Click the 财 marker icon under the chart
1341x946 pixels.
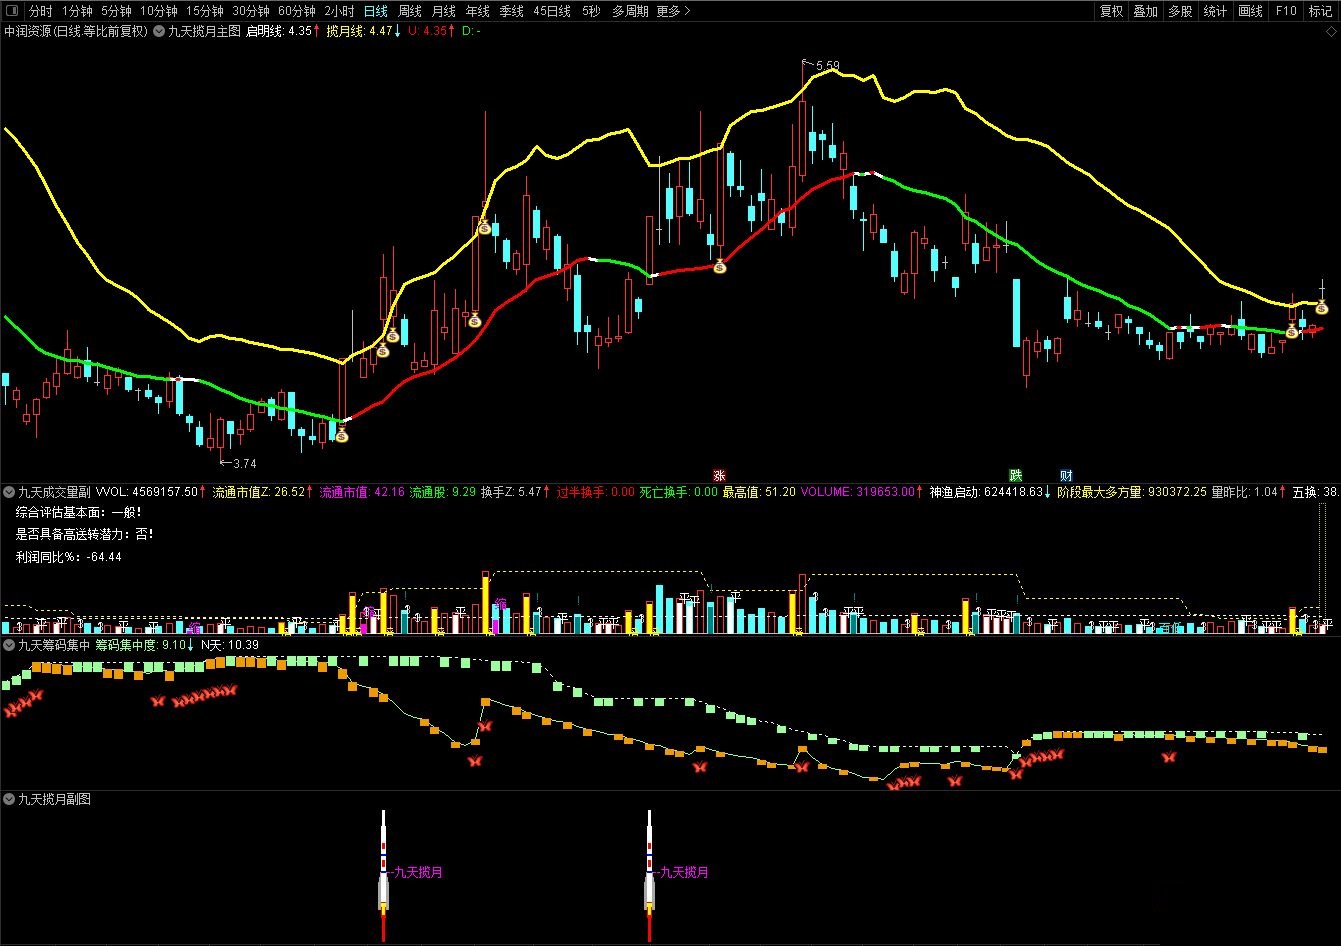1067,475
